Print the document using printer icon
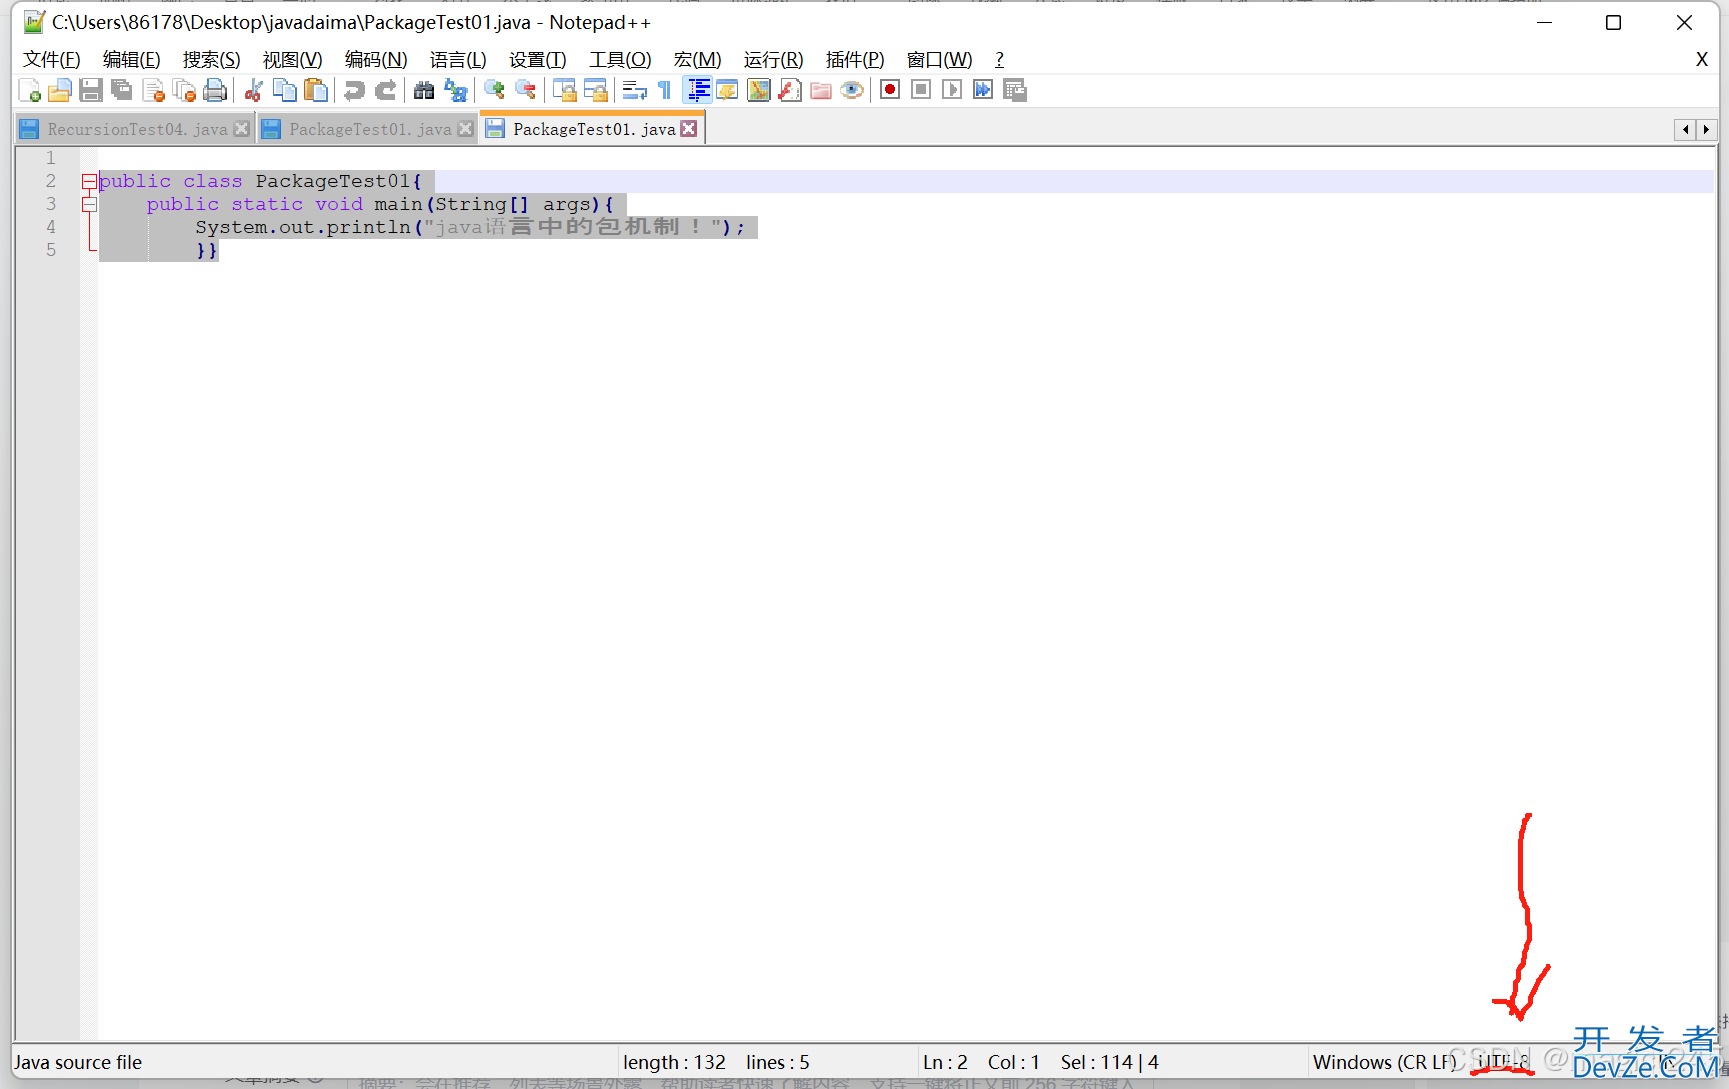The image size is (1729, 1089). coord(215,91)
